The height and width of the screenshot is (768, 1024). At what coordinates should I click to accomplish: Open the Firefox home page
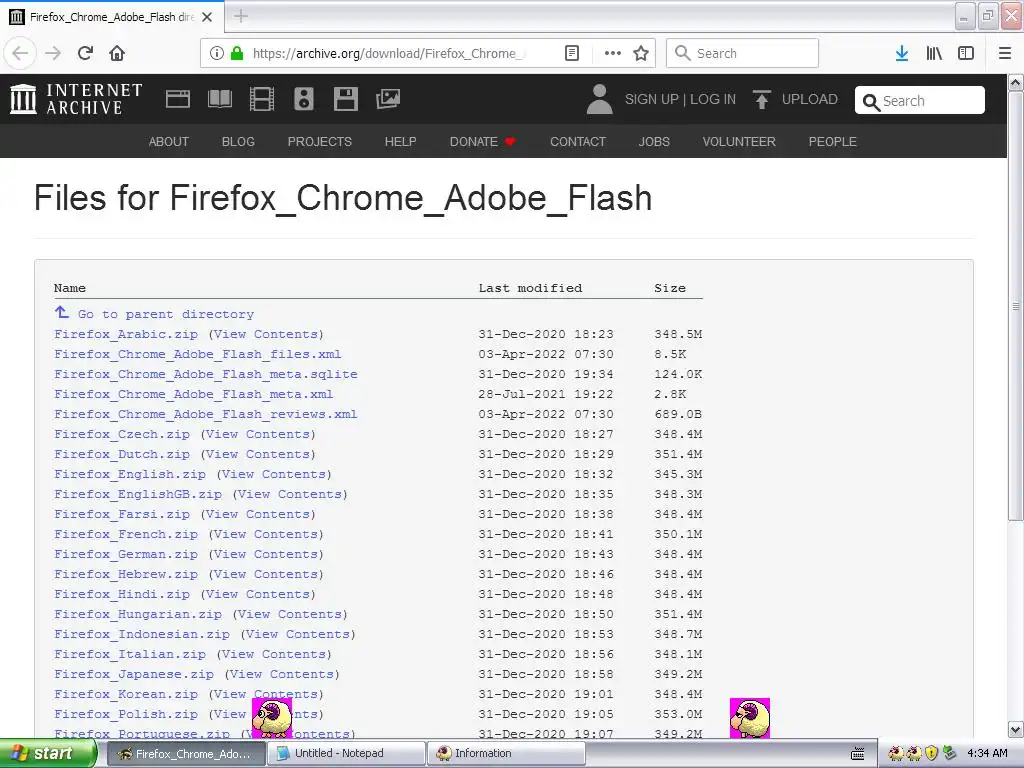tap(117, 53)
